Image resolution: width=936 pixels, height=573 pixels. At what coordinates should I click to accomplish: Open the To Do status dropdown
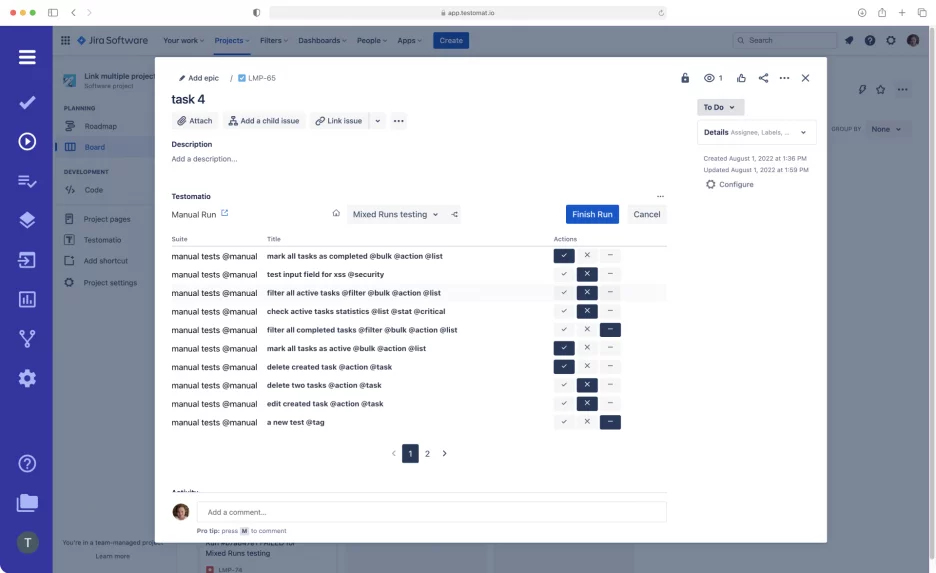721,107
